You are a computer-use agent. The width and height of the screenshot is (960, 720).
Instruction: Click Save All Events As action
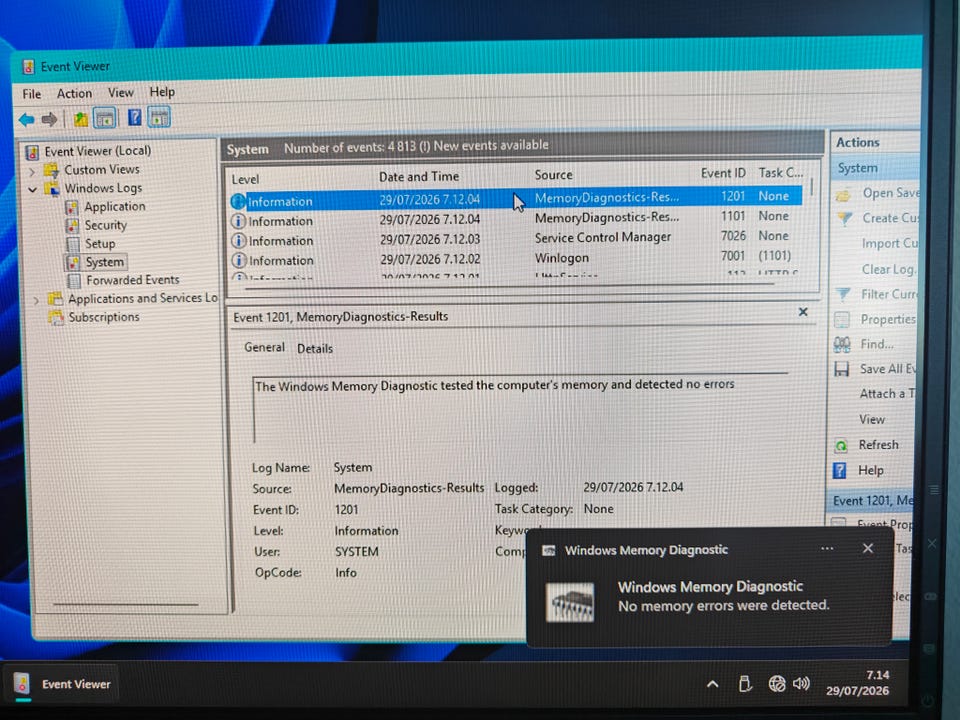pos(876,369)
